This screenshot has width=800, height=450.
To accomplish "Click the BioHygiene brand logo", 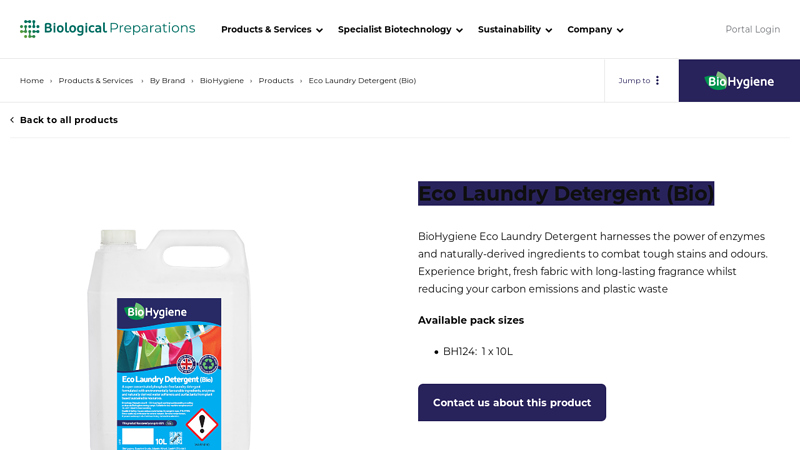I will pyautogui.click(x=739, y=81).
